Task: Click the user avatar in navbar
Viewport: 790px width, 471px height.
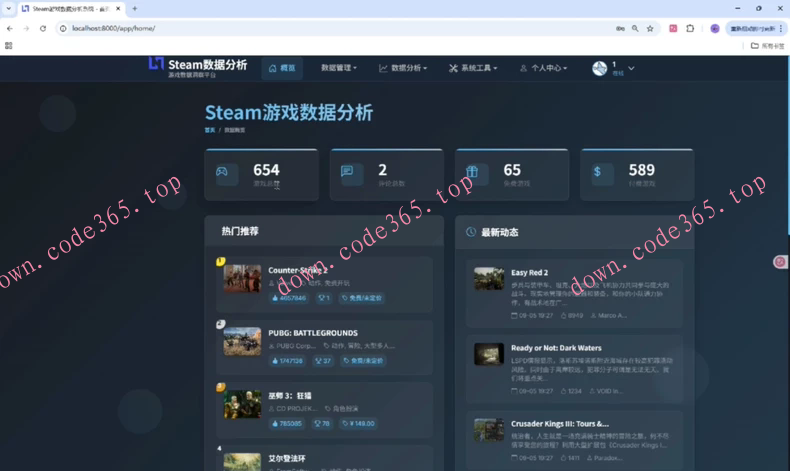Action: click(x=600, y=68)
